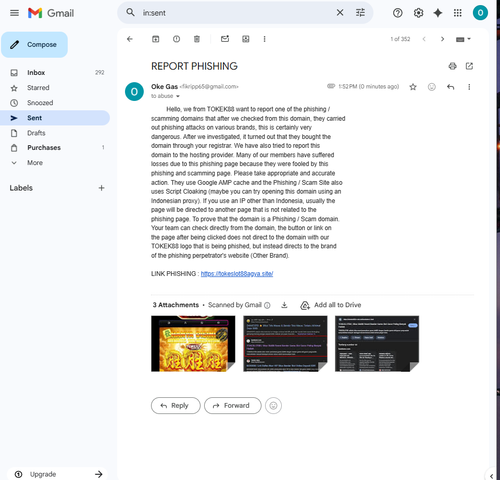
Task: Open the third attachment thumbnail
Action: [x=377, y=344]
